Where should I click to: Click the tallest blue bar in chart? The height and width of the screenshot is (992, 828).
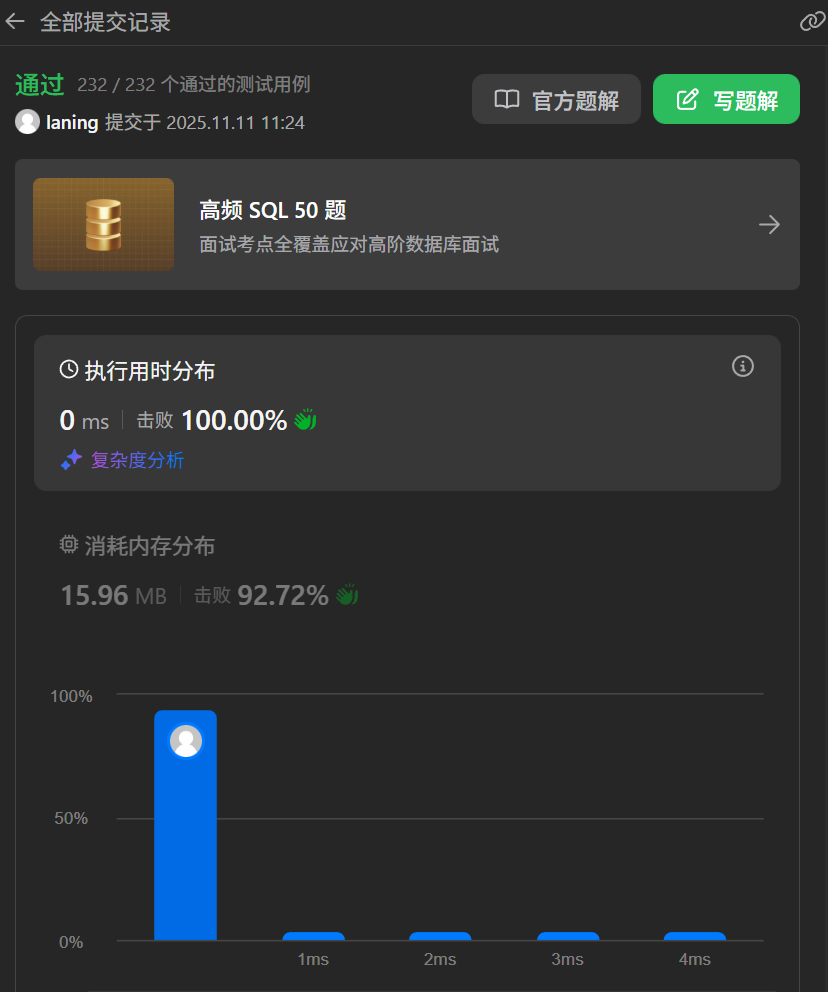click(x=185, y=850)
